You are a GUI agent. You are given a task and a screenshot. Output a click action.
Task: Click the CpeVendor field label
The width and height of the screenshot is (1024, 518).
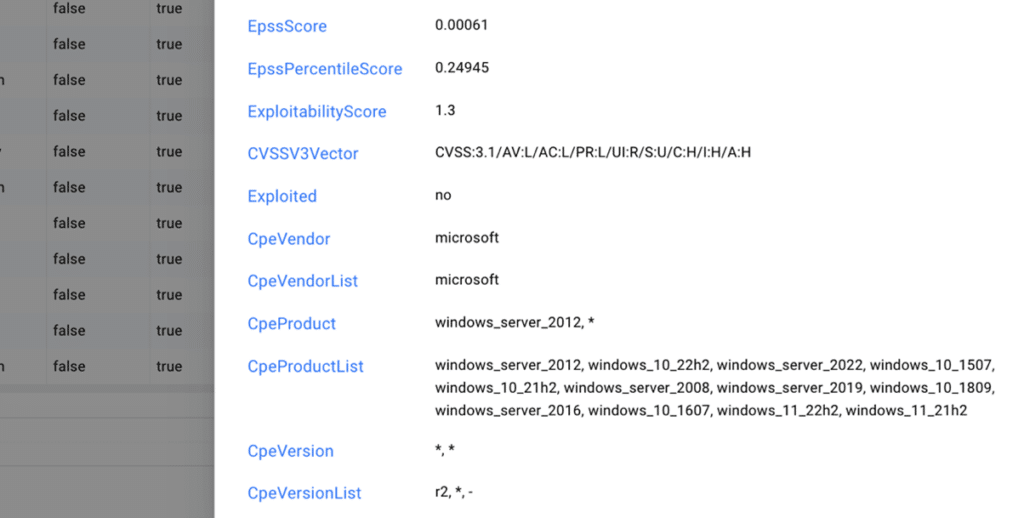[289, 239]
